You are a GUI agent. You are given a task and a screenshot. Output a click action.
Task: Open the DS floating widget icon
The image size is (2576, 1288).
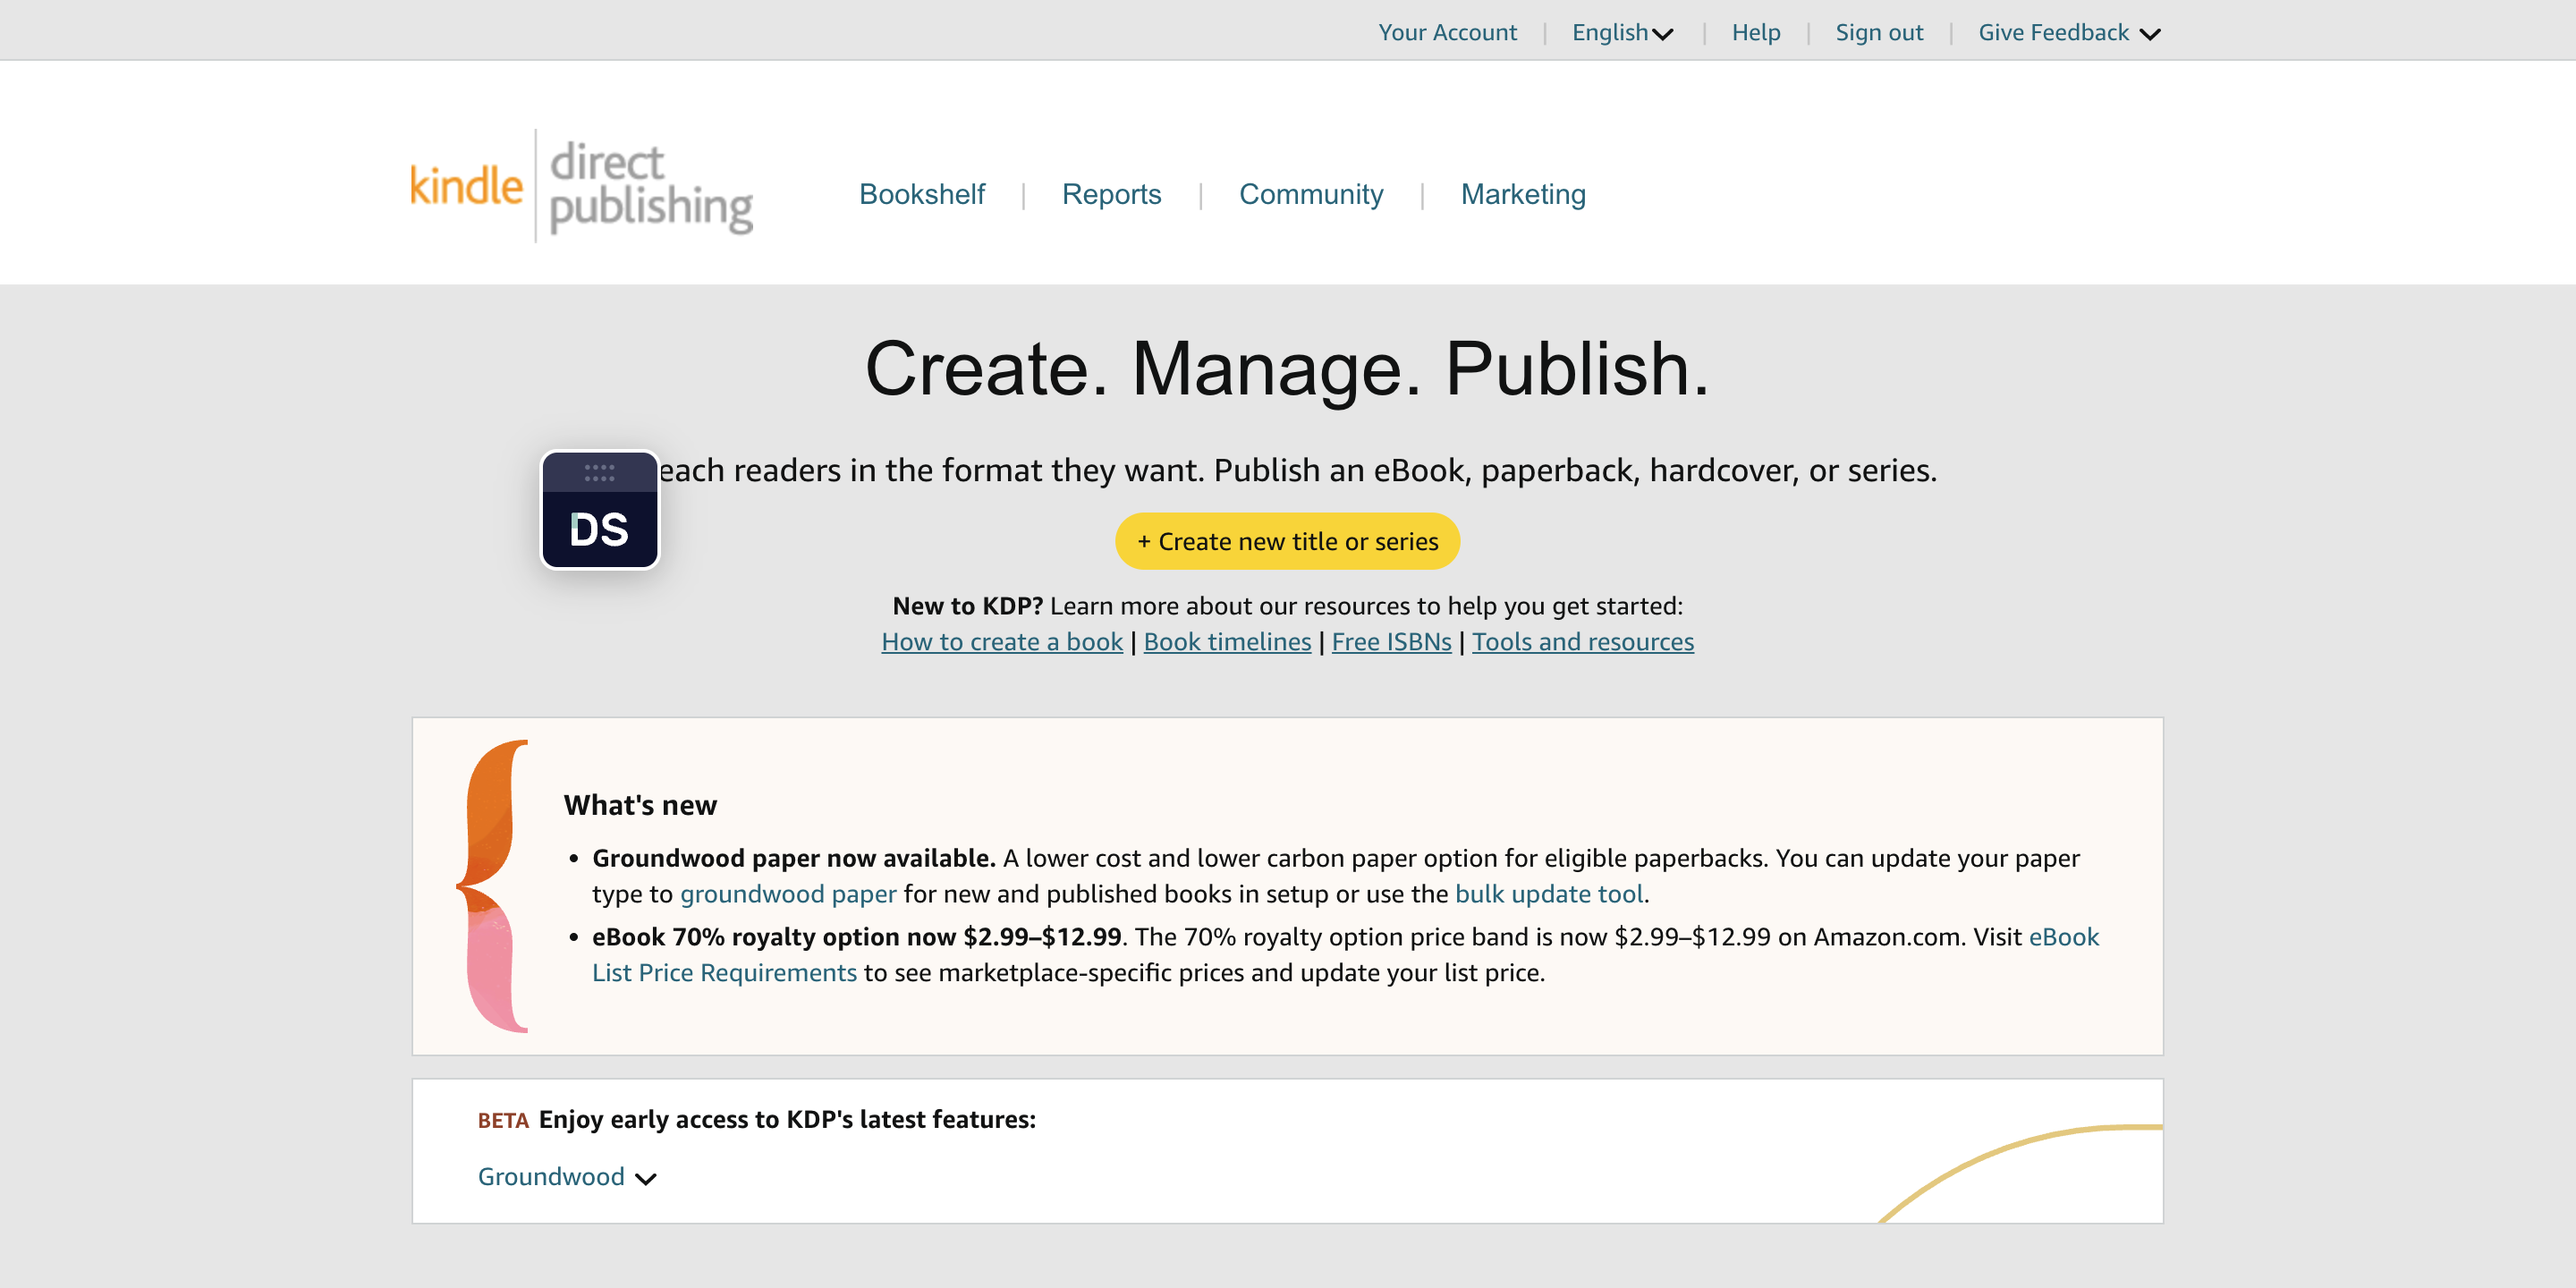pos(600,510)
